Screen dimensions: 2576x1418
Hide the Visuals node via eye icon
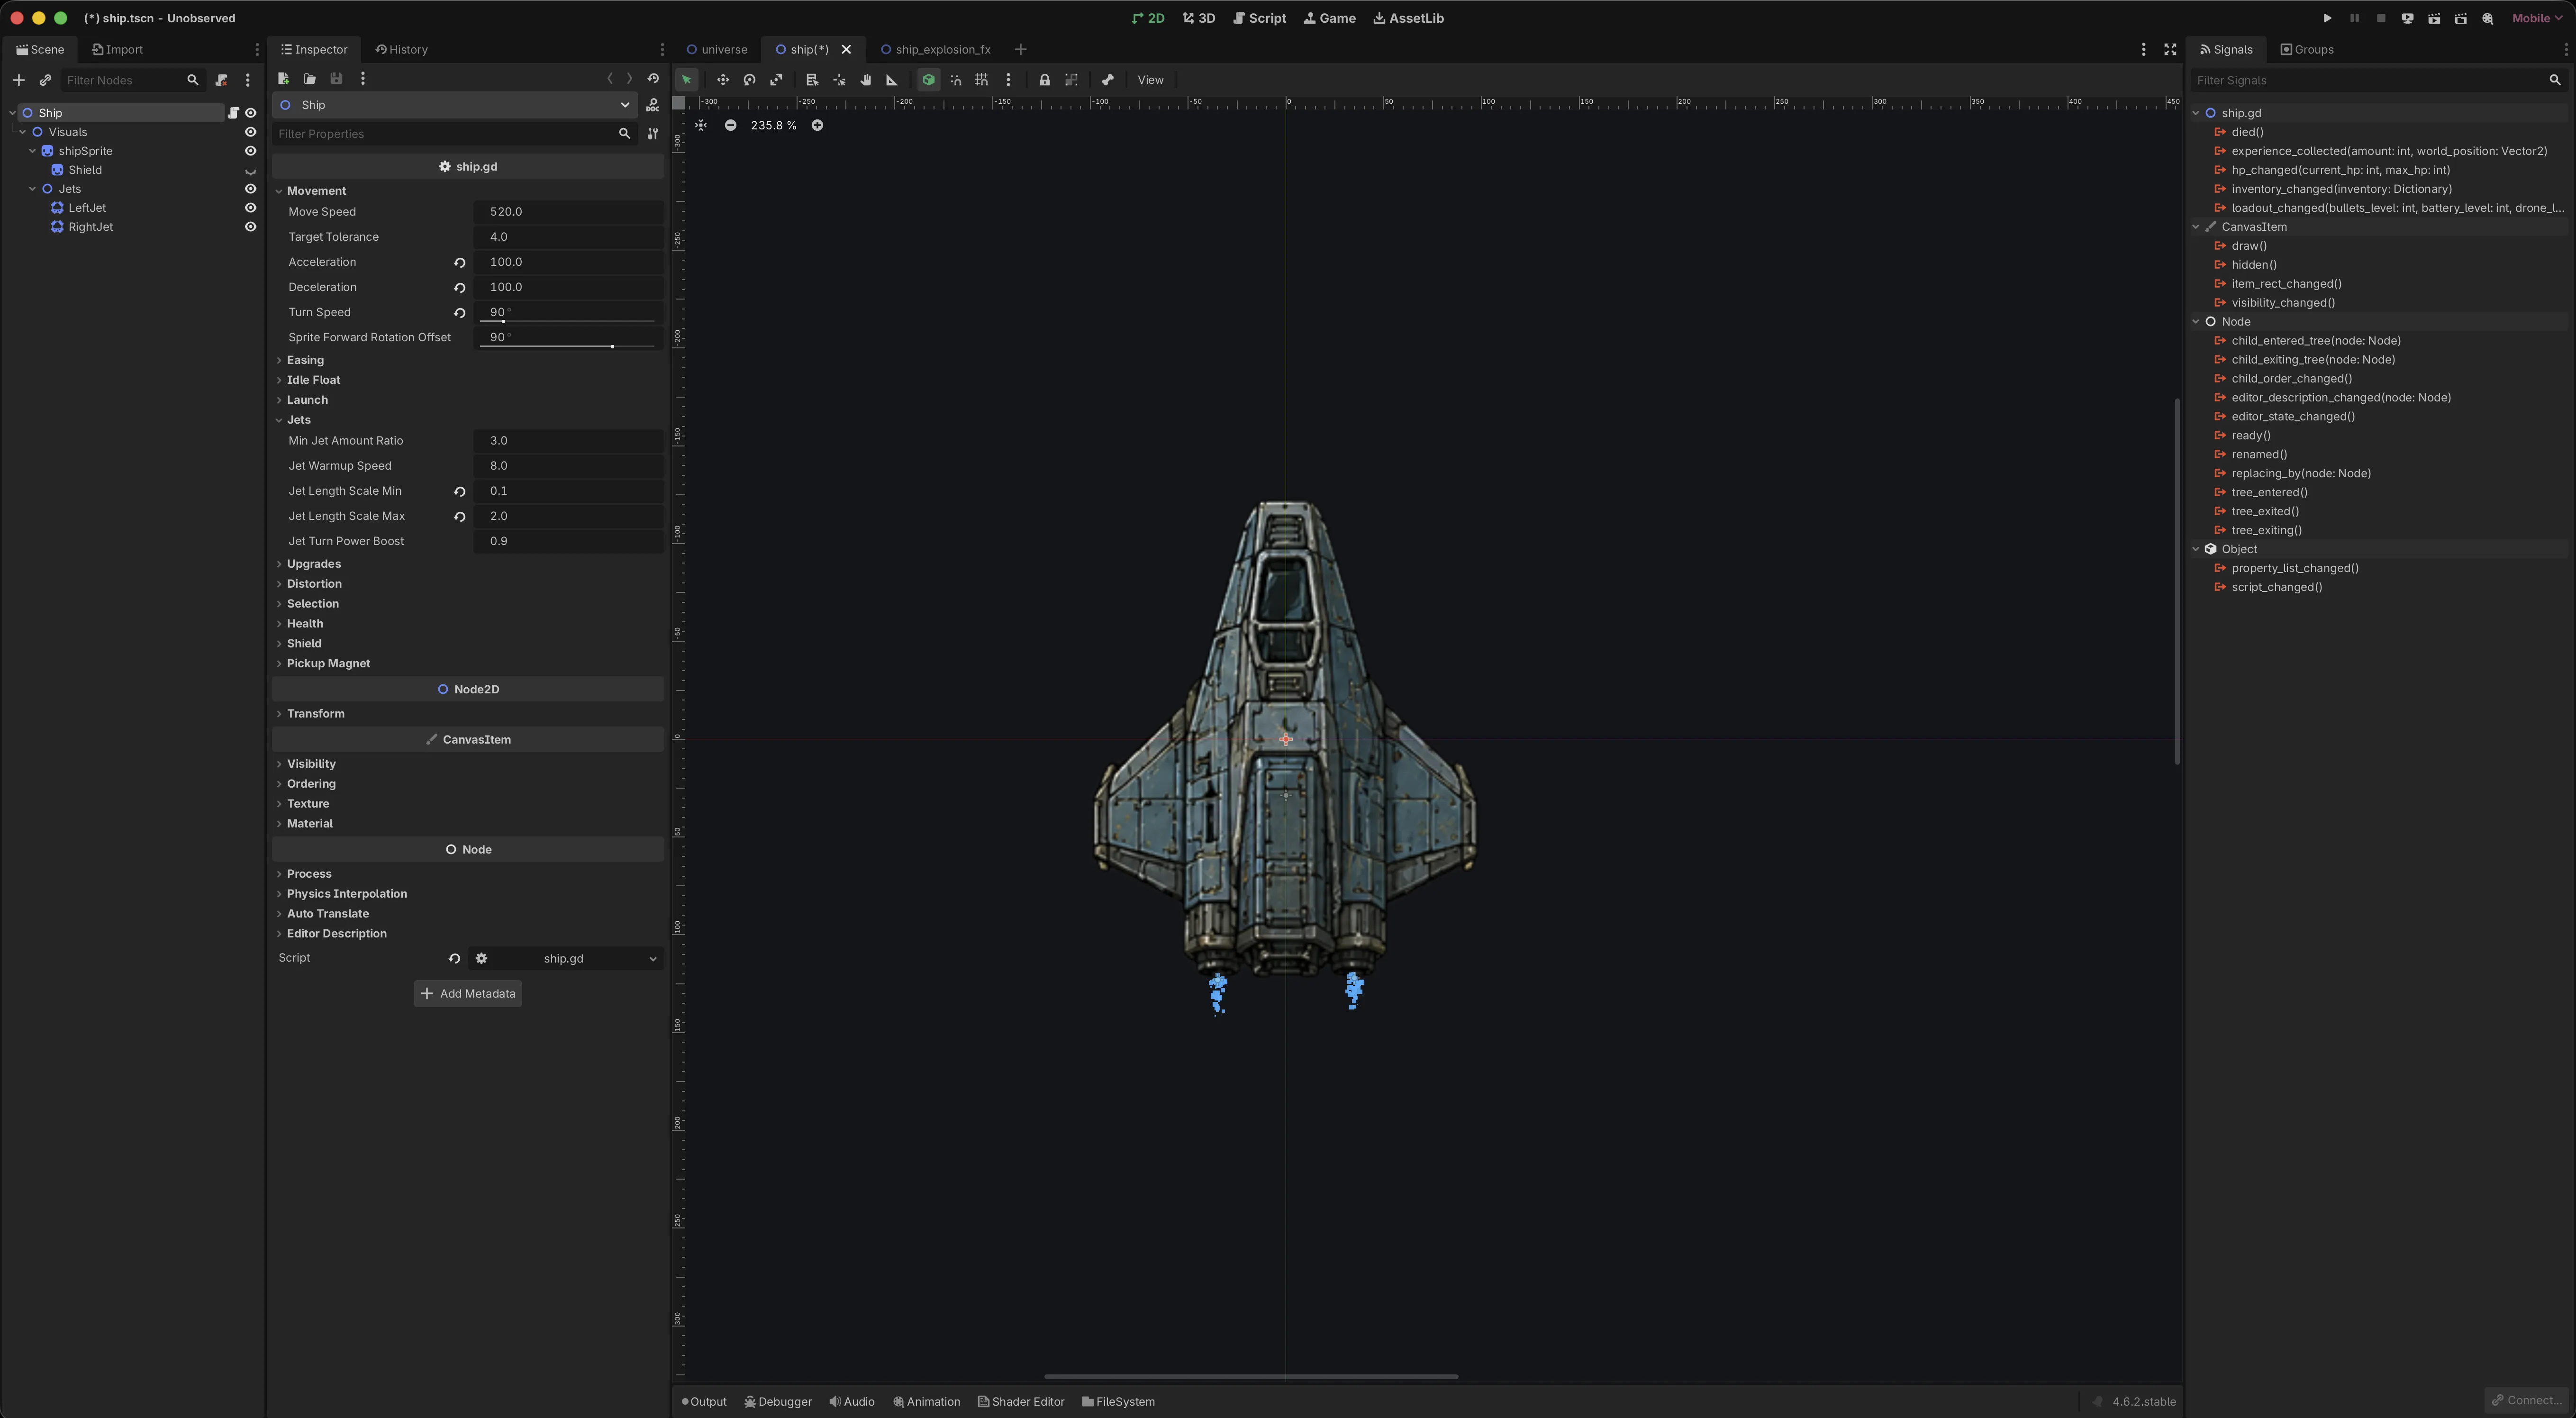click(251, 132)
